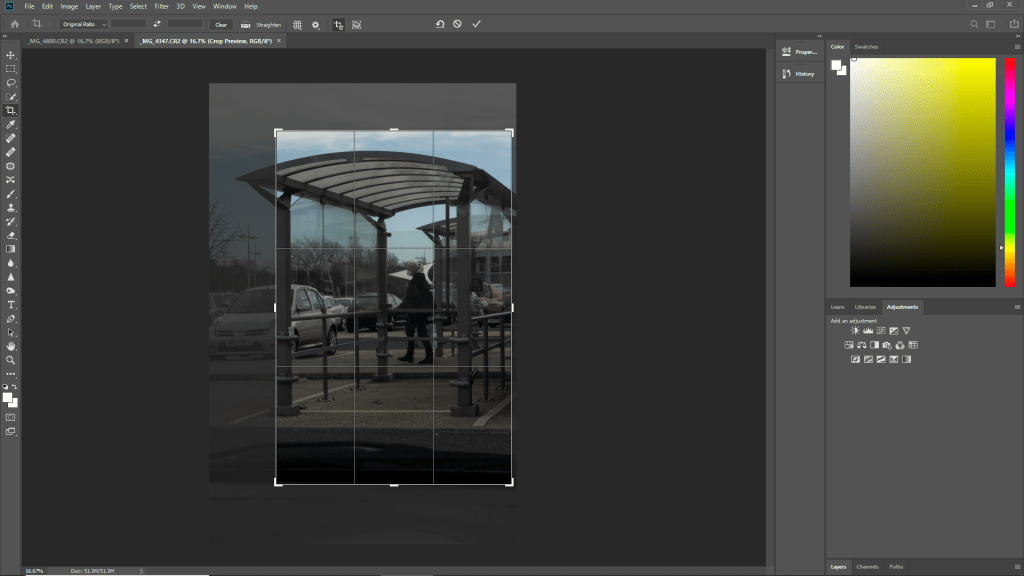This screenshot has width=1024, height=576.
Task: Select the Hand tool
Action: [x=11, y=346]
